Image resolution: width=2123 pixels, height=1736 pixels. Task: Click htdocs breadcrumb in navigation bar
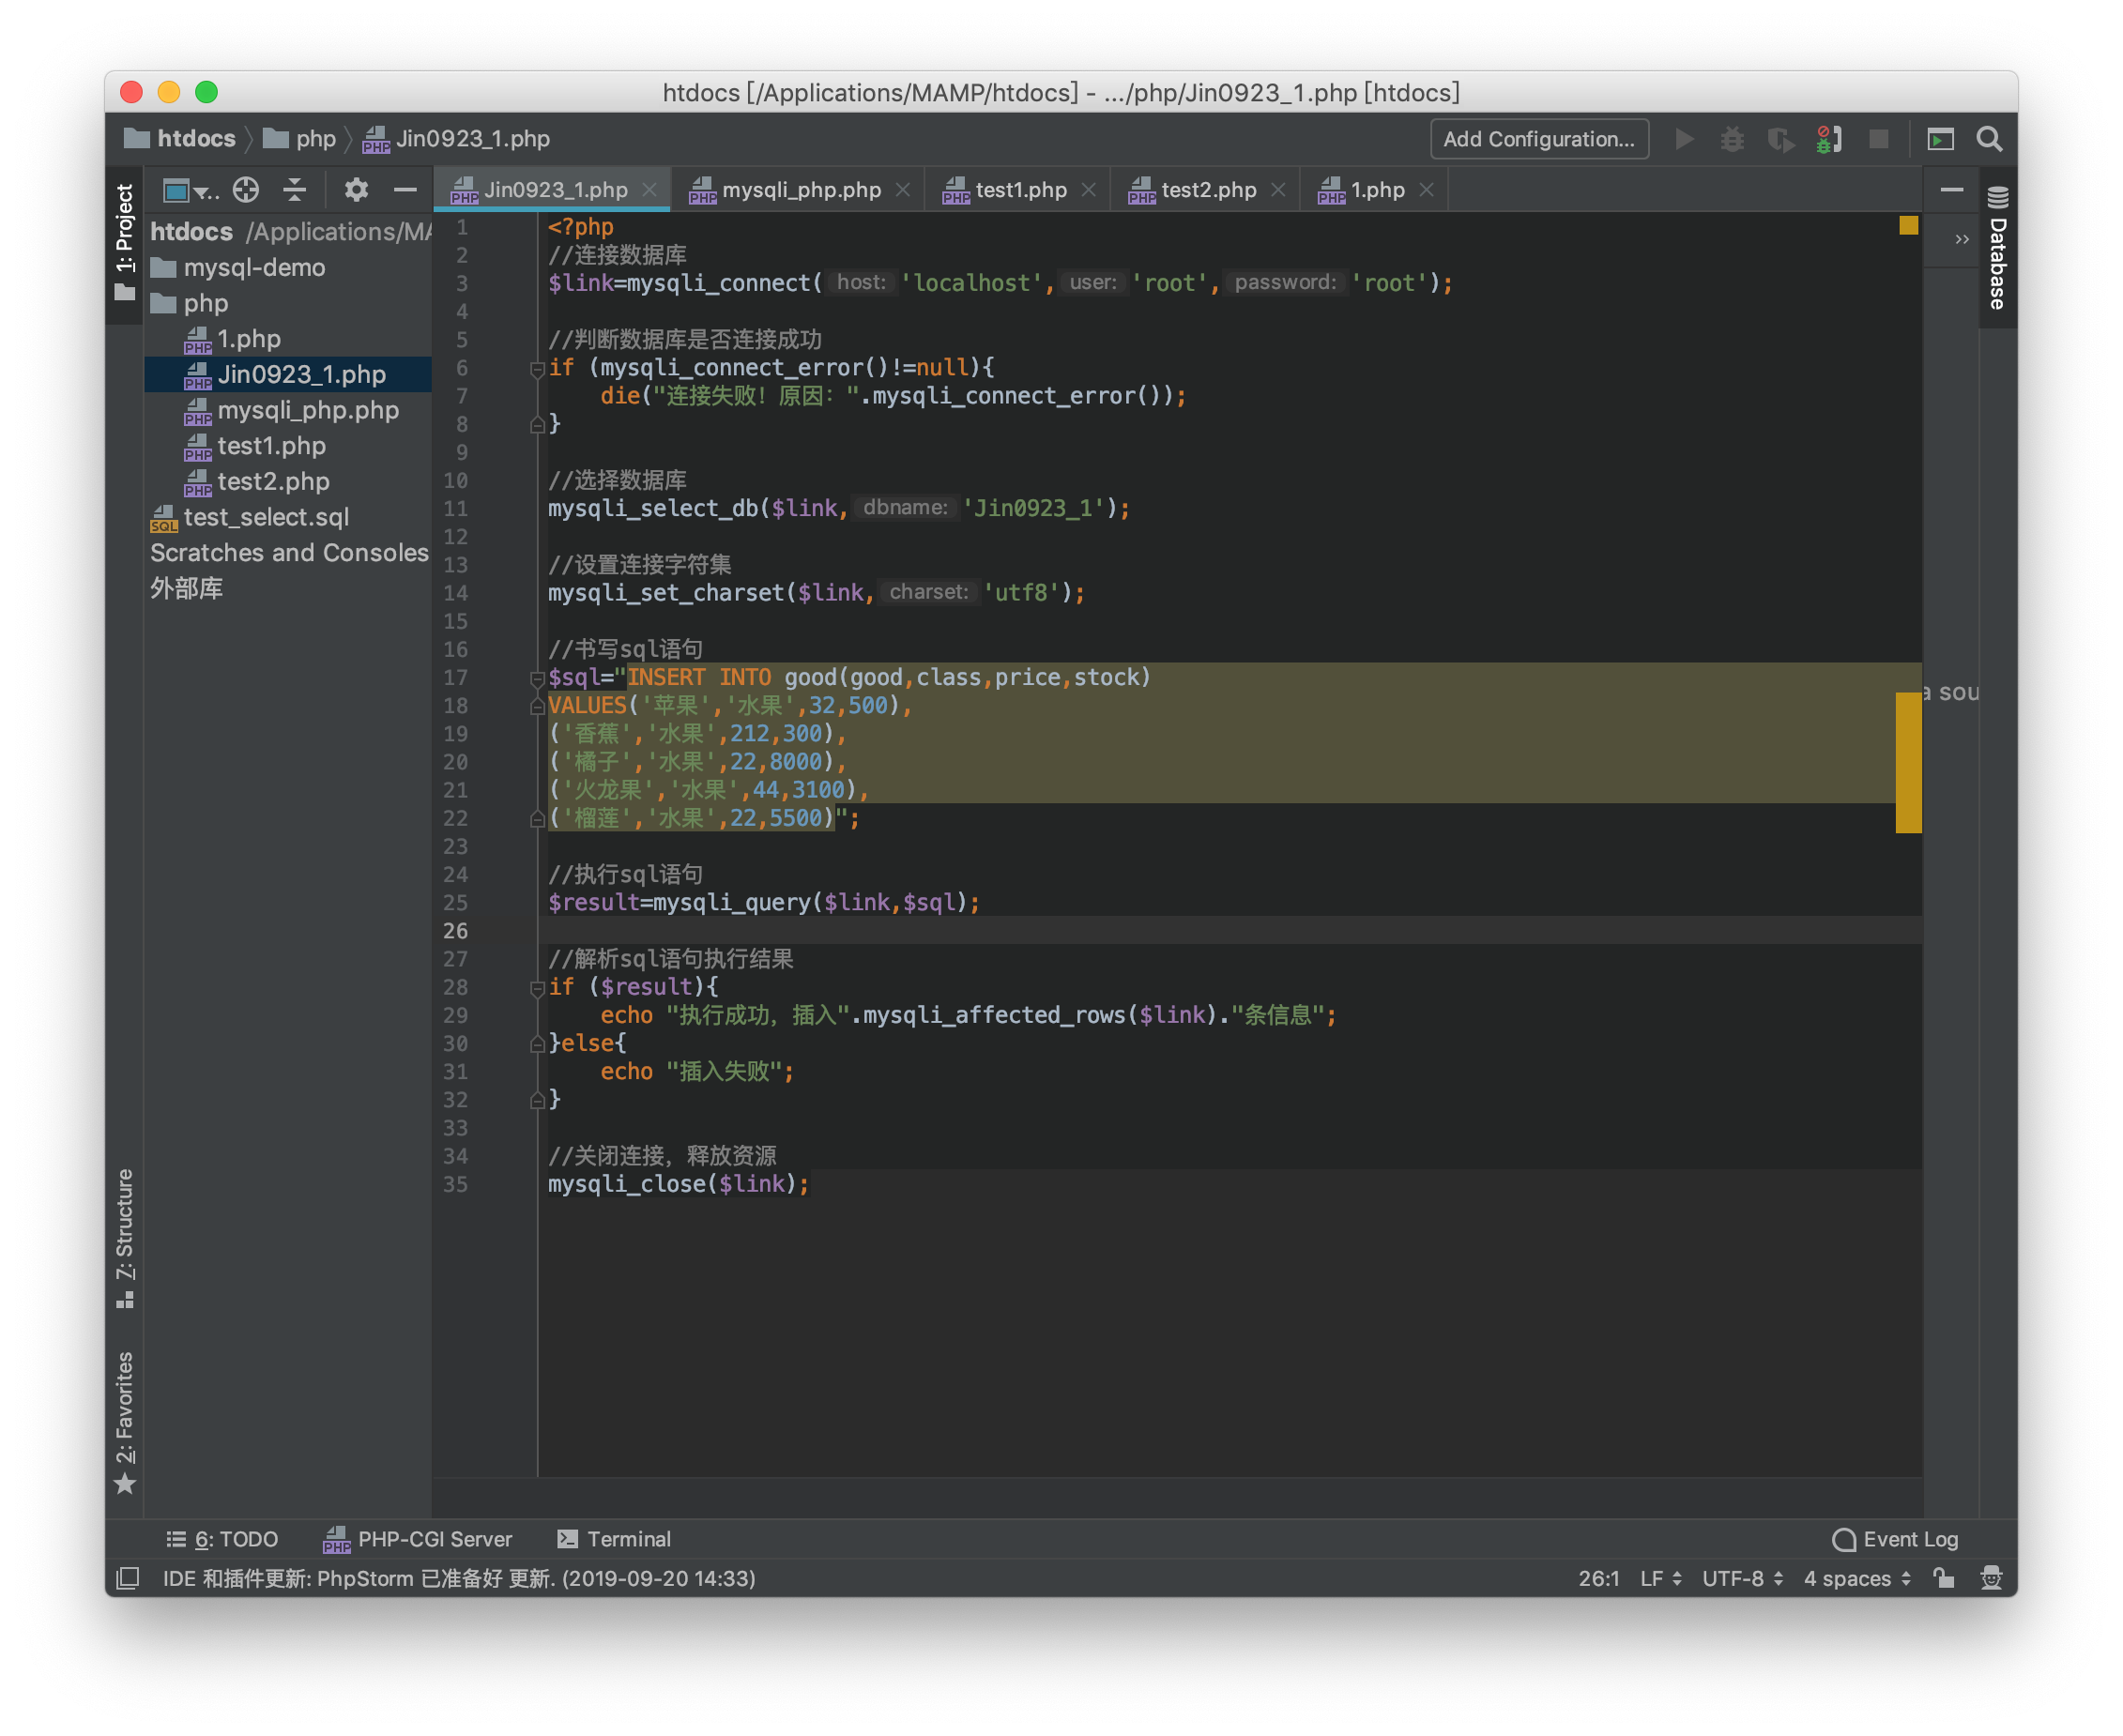tap(181, 139)
